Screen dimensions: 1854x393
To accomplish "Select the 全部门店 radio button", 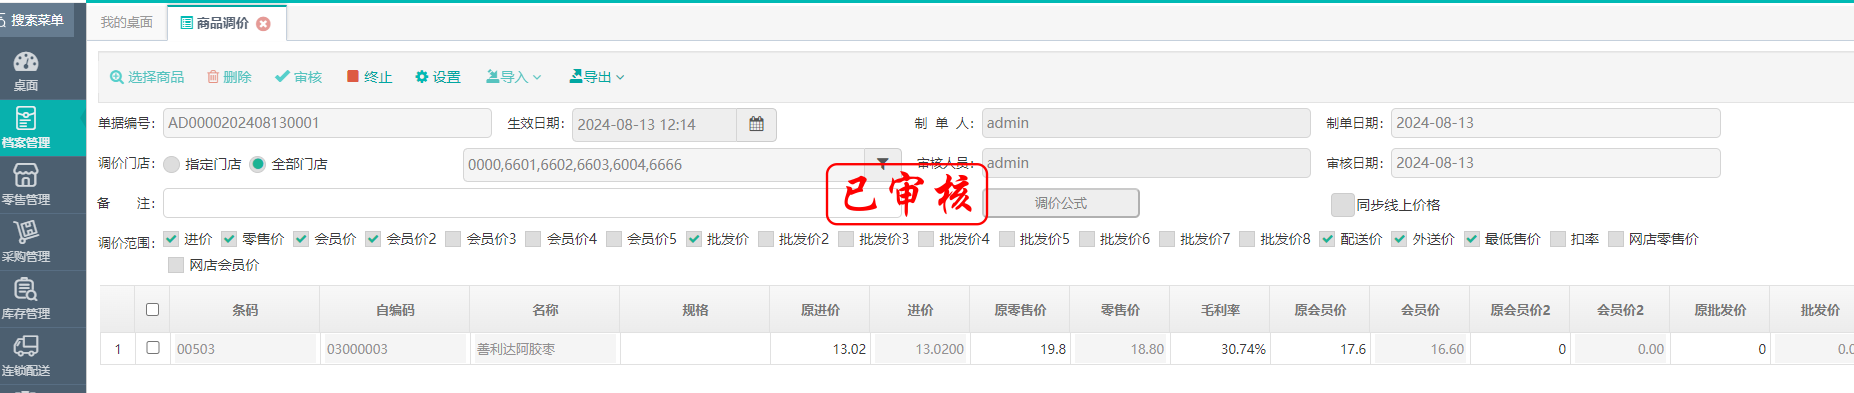I will click(258, 164).
